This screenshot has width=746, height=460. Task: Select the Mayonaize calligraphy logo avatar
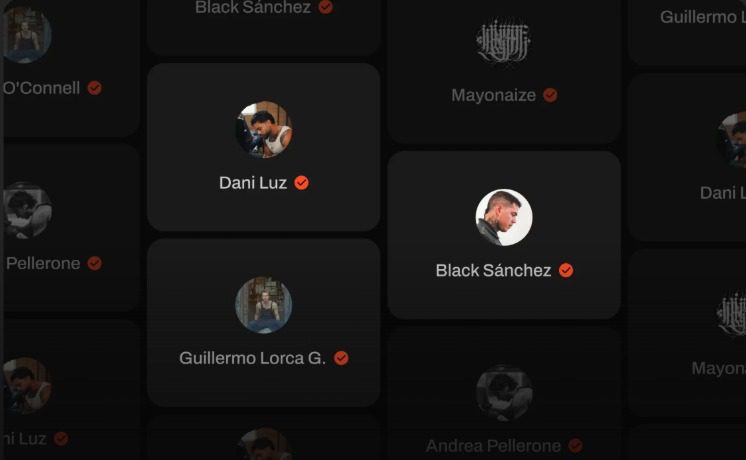tap(504, 41)
